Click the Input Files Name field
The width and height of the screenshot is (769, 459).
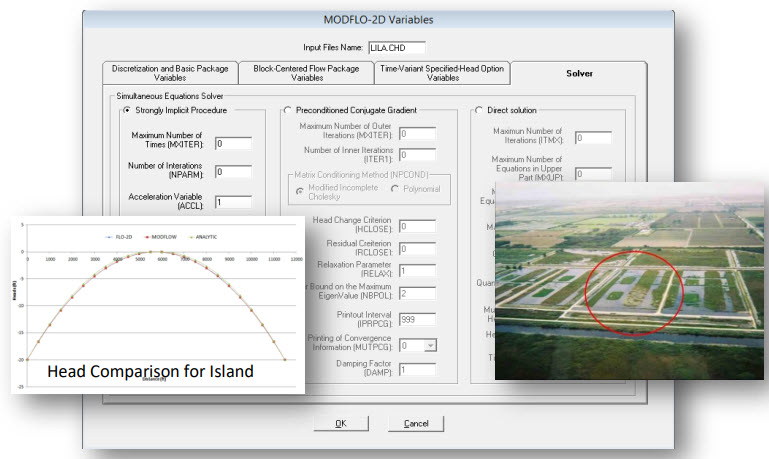click(396, 47)
